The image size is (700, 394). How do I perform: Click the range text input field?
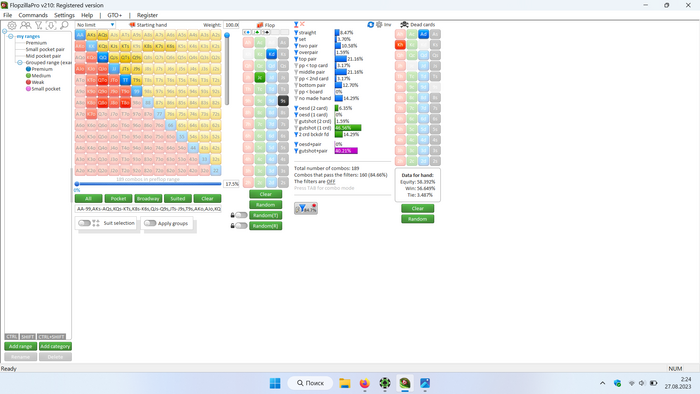point(148,209)
